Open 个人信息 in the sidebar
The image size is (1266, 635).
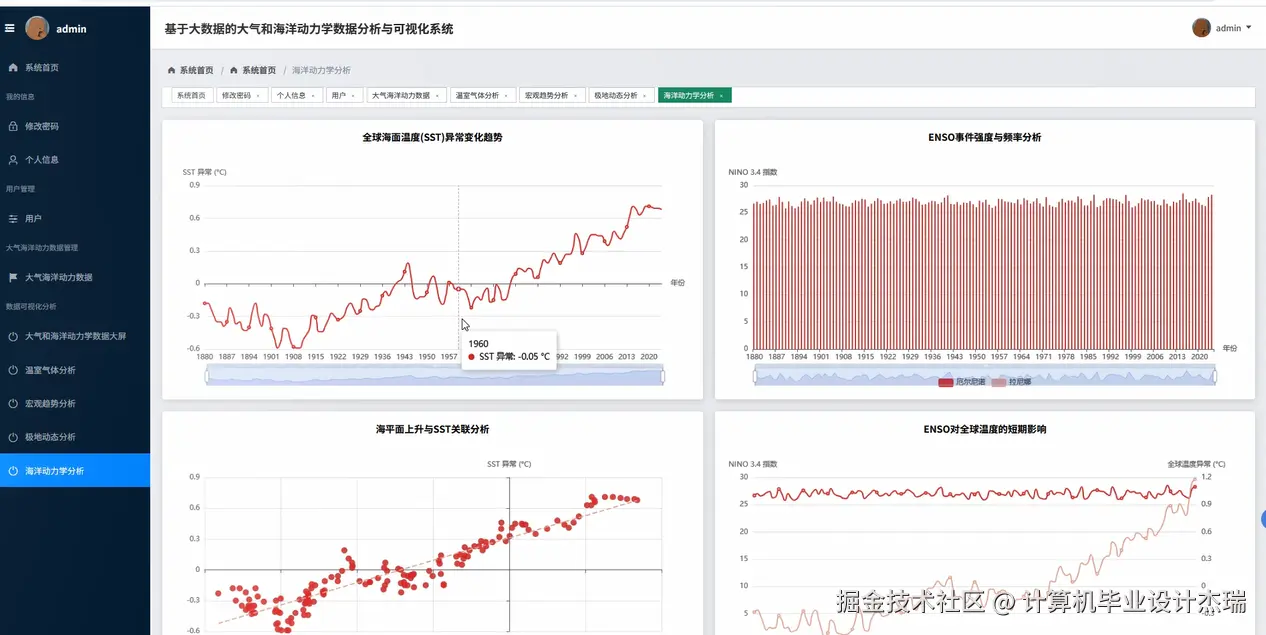point(75,159)
